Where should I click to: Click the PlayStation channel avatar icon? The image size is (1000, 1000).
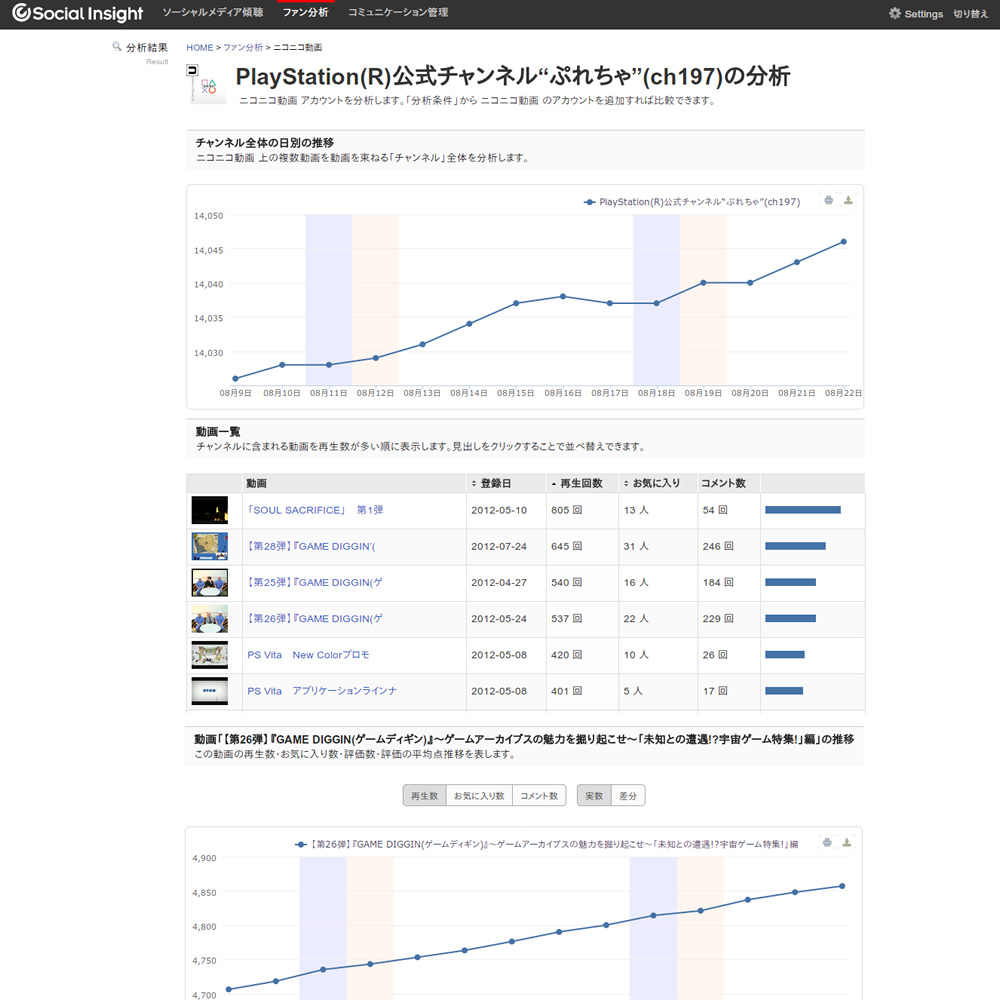pyautogui.click(x=206, y=84)
